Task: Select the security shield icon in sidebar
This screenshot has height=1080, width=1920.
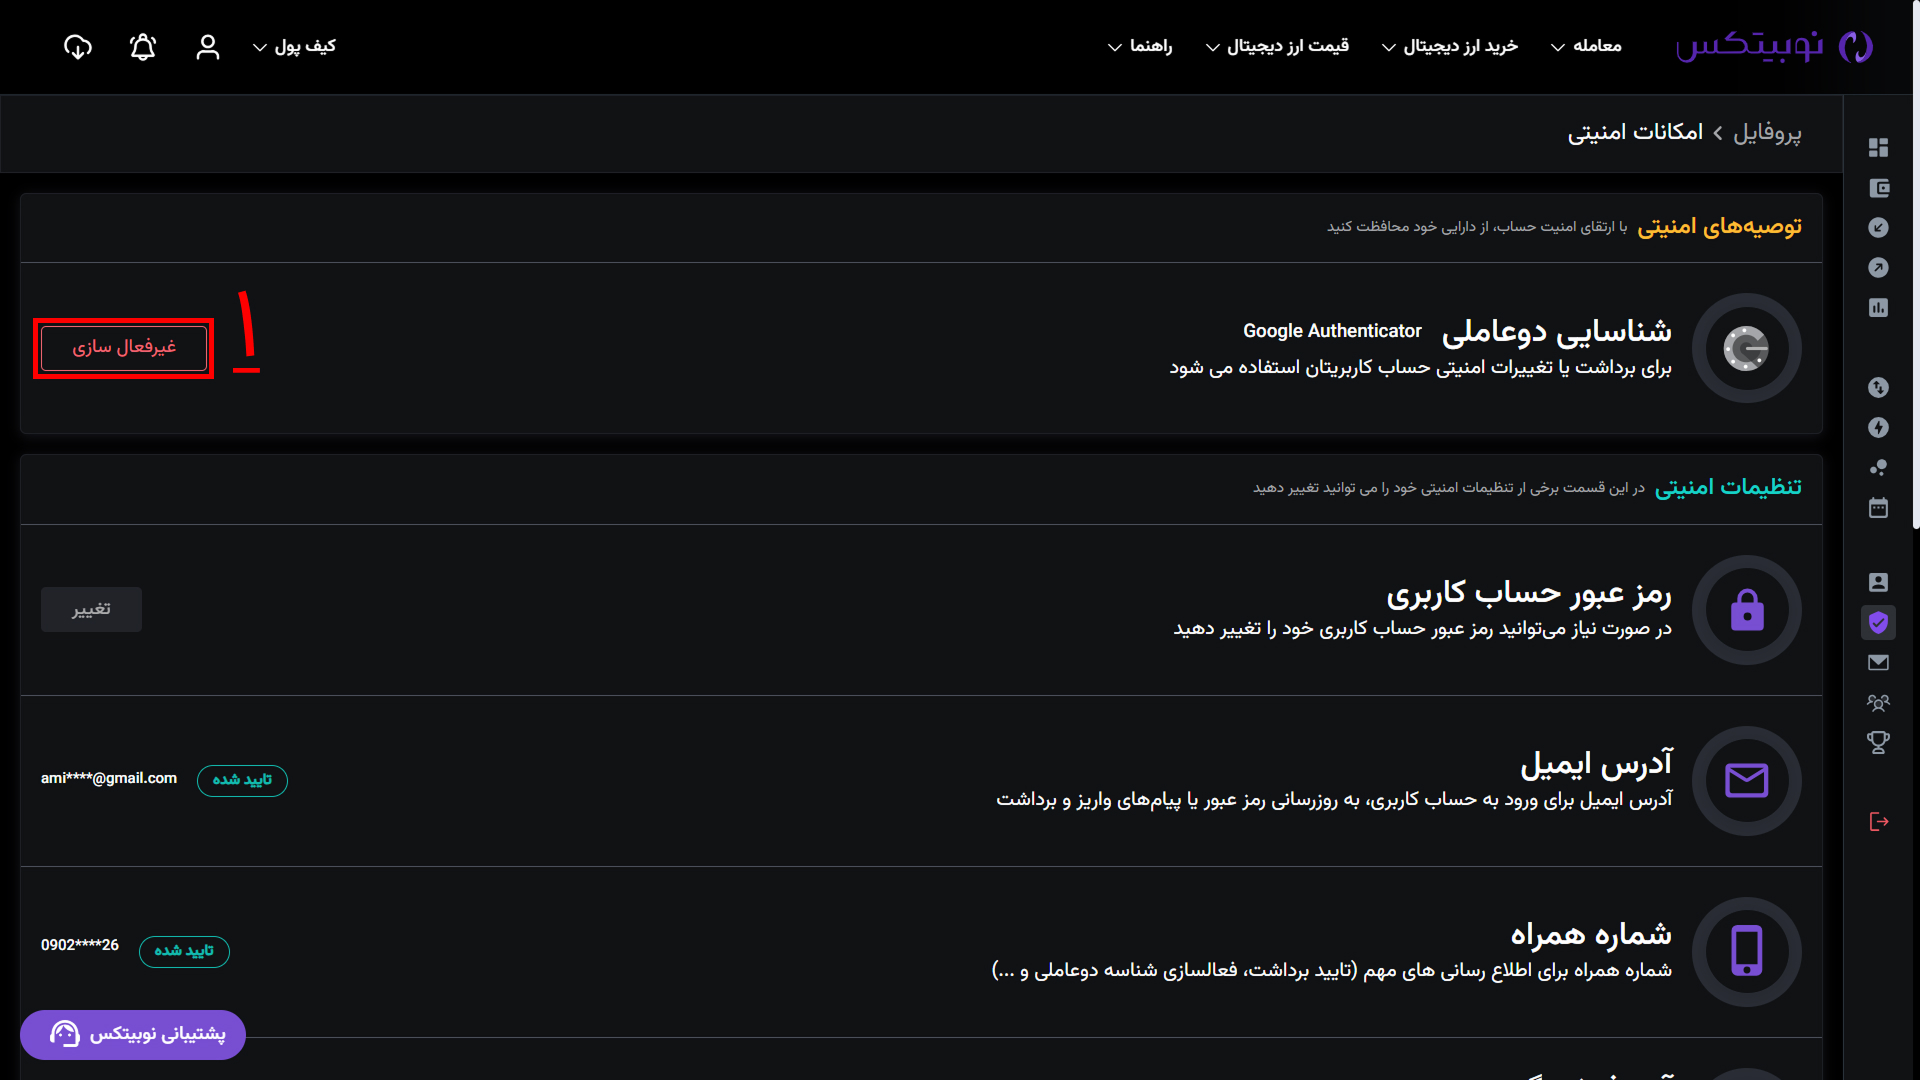Action: click(1878, 622)
